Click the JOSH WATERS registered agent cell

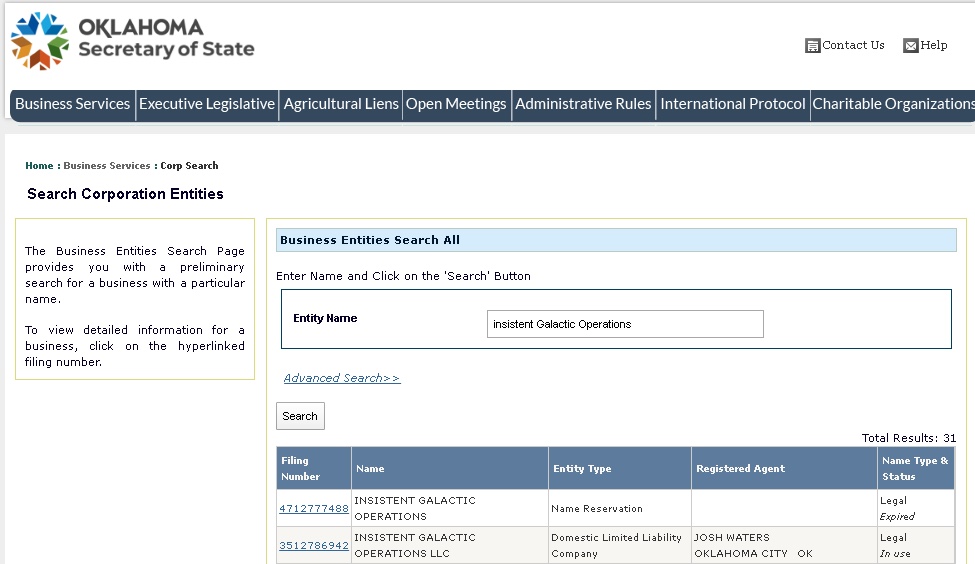click(x=784, y=545)
